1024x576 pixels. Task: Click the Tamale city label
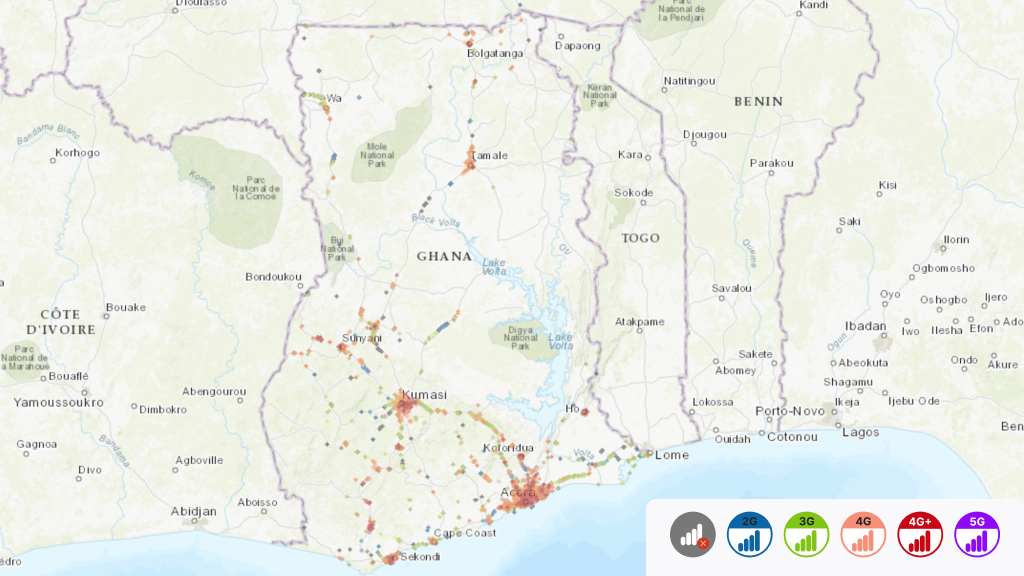tap(489, 155)
